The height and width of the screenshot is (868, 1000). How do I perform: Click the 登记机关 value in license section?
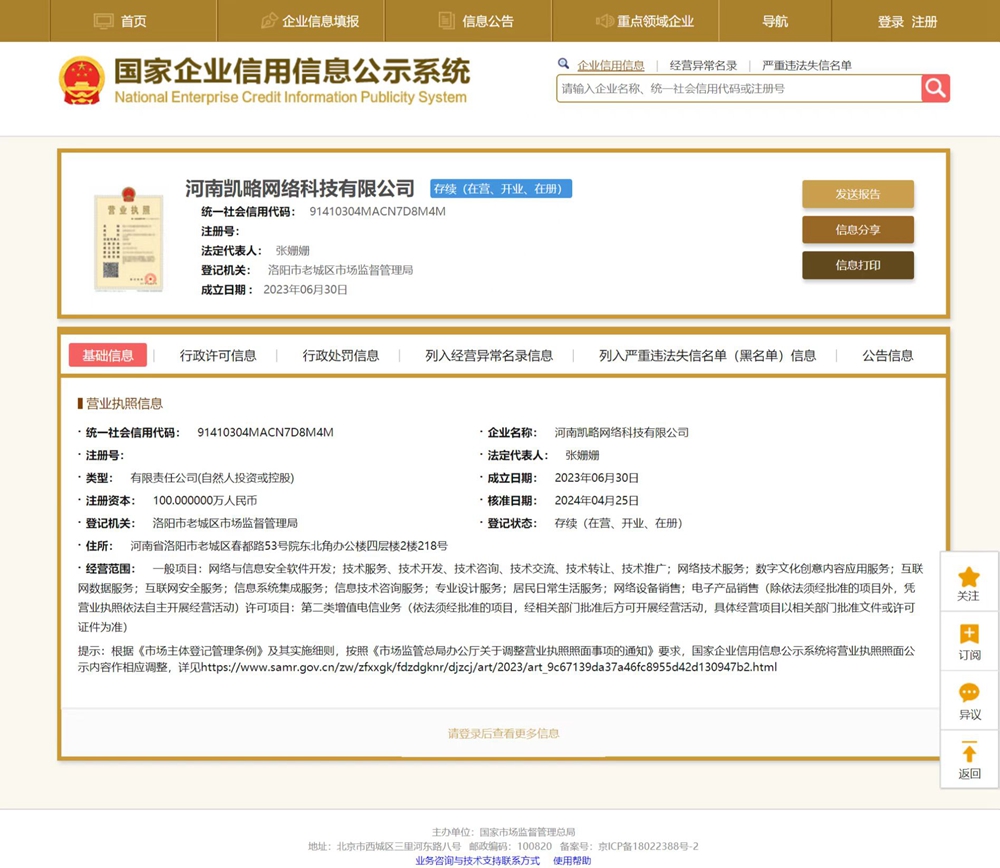coord(225,523)
